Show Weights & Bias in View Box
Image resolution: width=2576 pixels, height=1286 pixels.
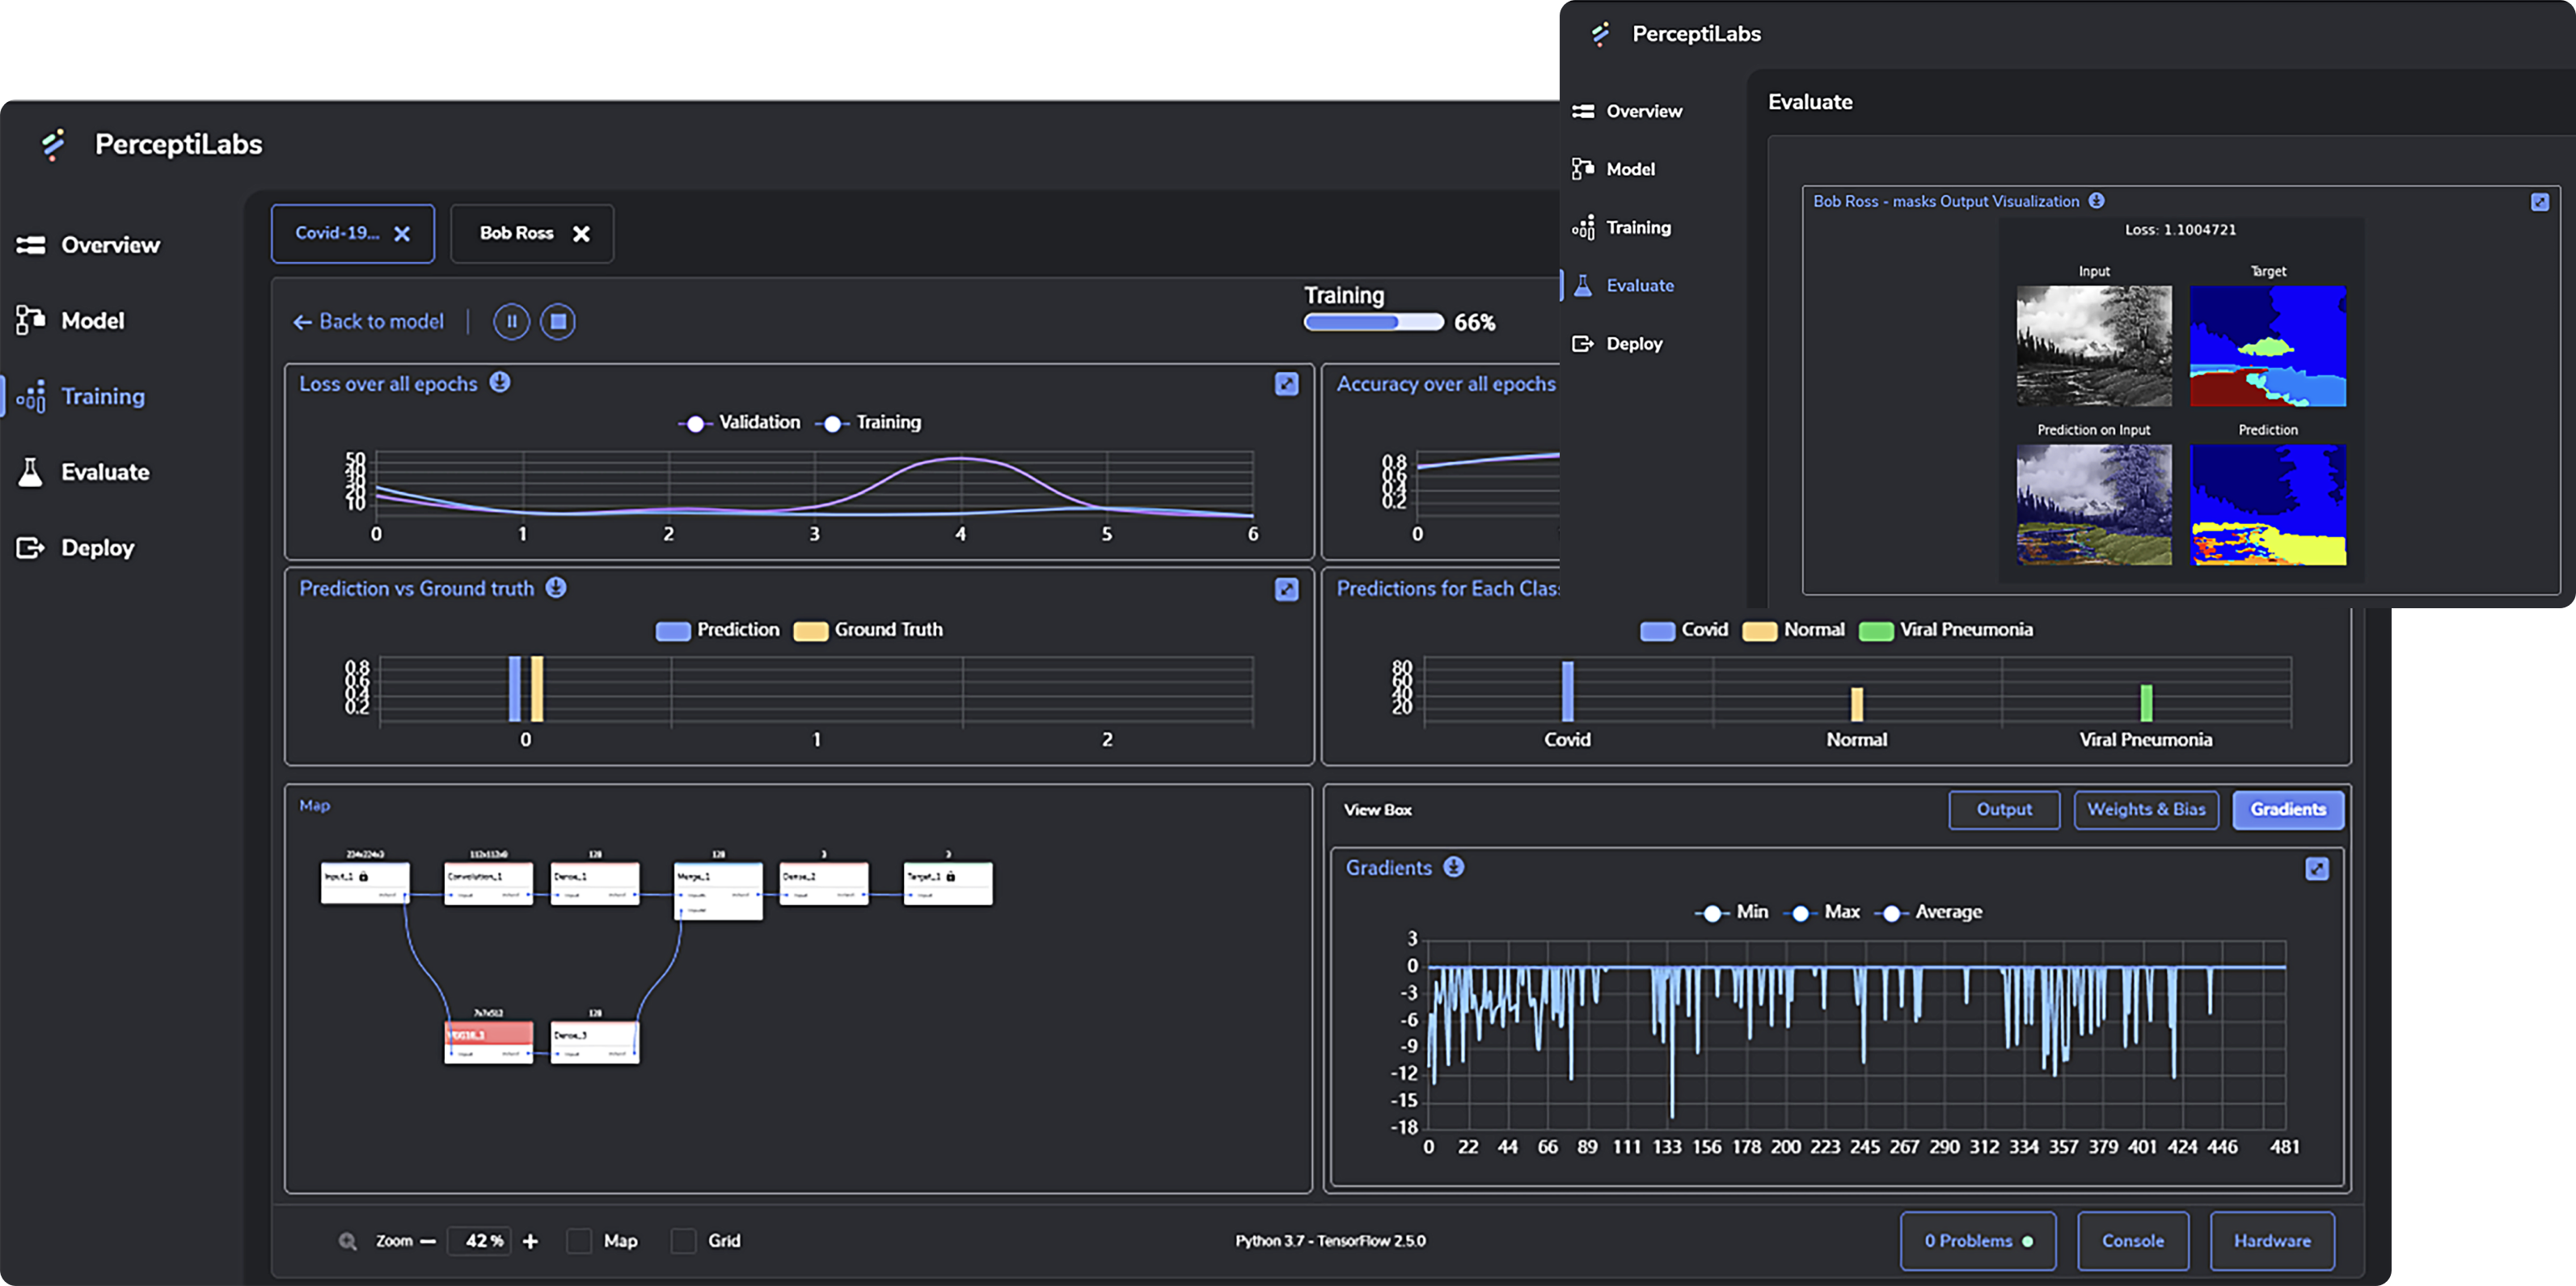2146,810
